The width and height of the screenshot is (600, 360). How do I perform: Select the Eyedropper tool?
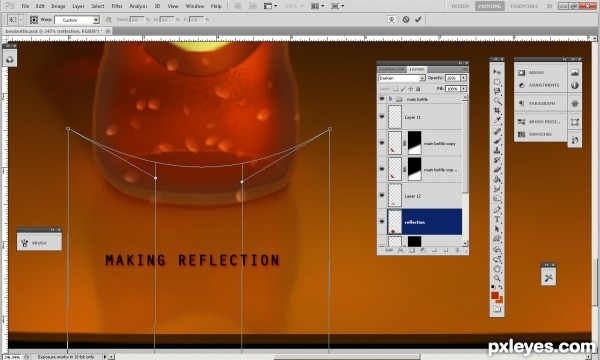[x=497, y=121]
